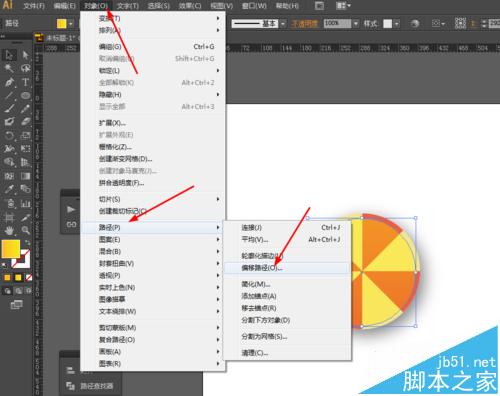Select the Line Segment tool
Viewport: 500px width, 396px height.
tap(9, 95)
